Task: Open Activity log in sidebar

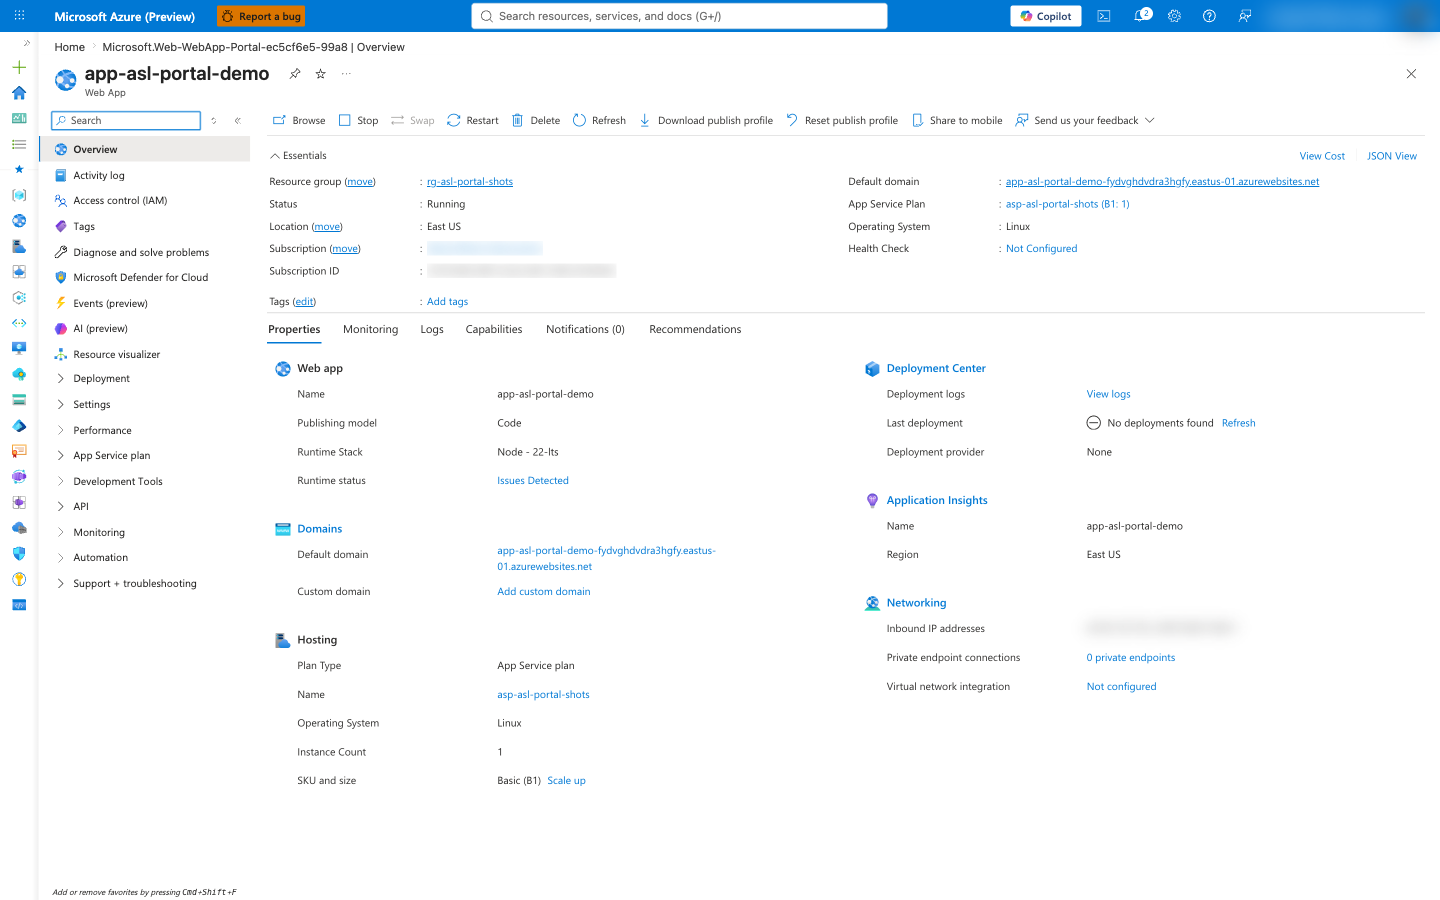Action: [145, 175]
